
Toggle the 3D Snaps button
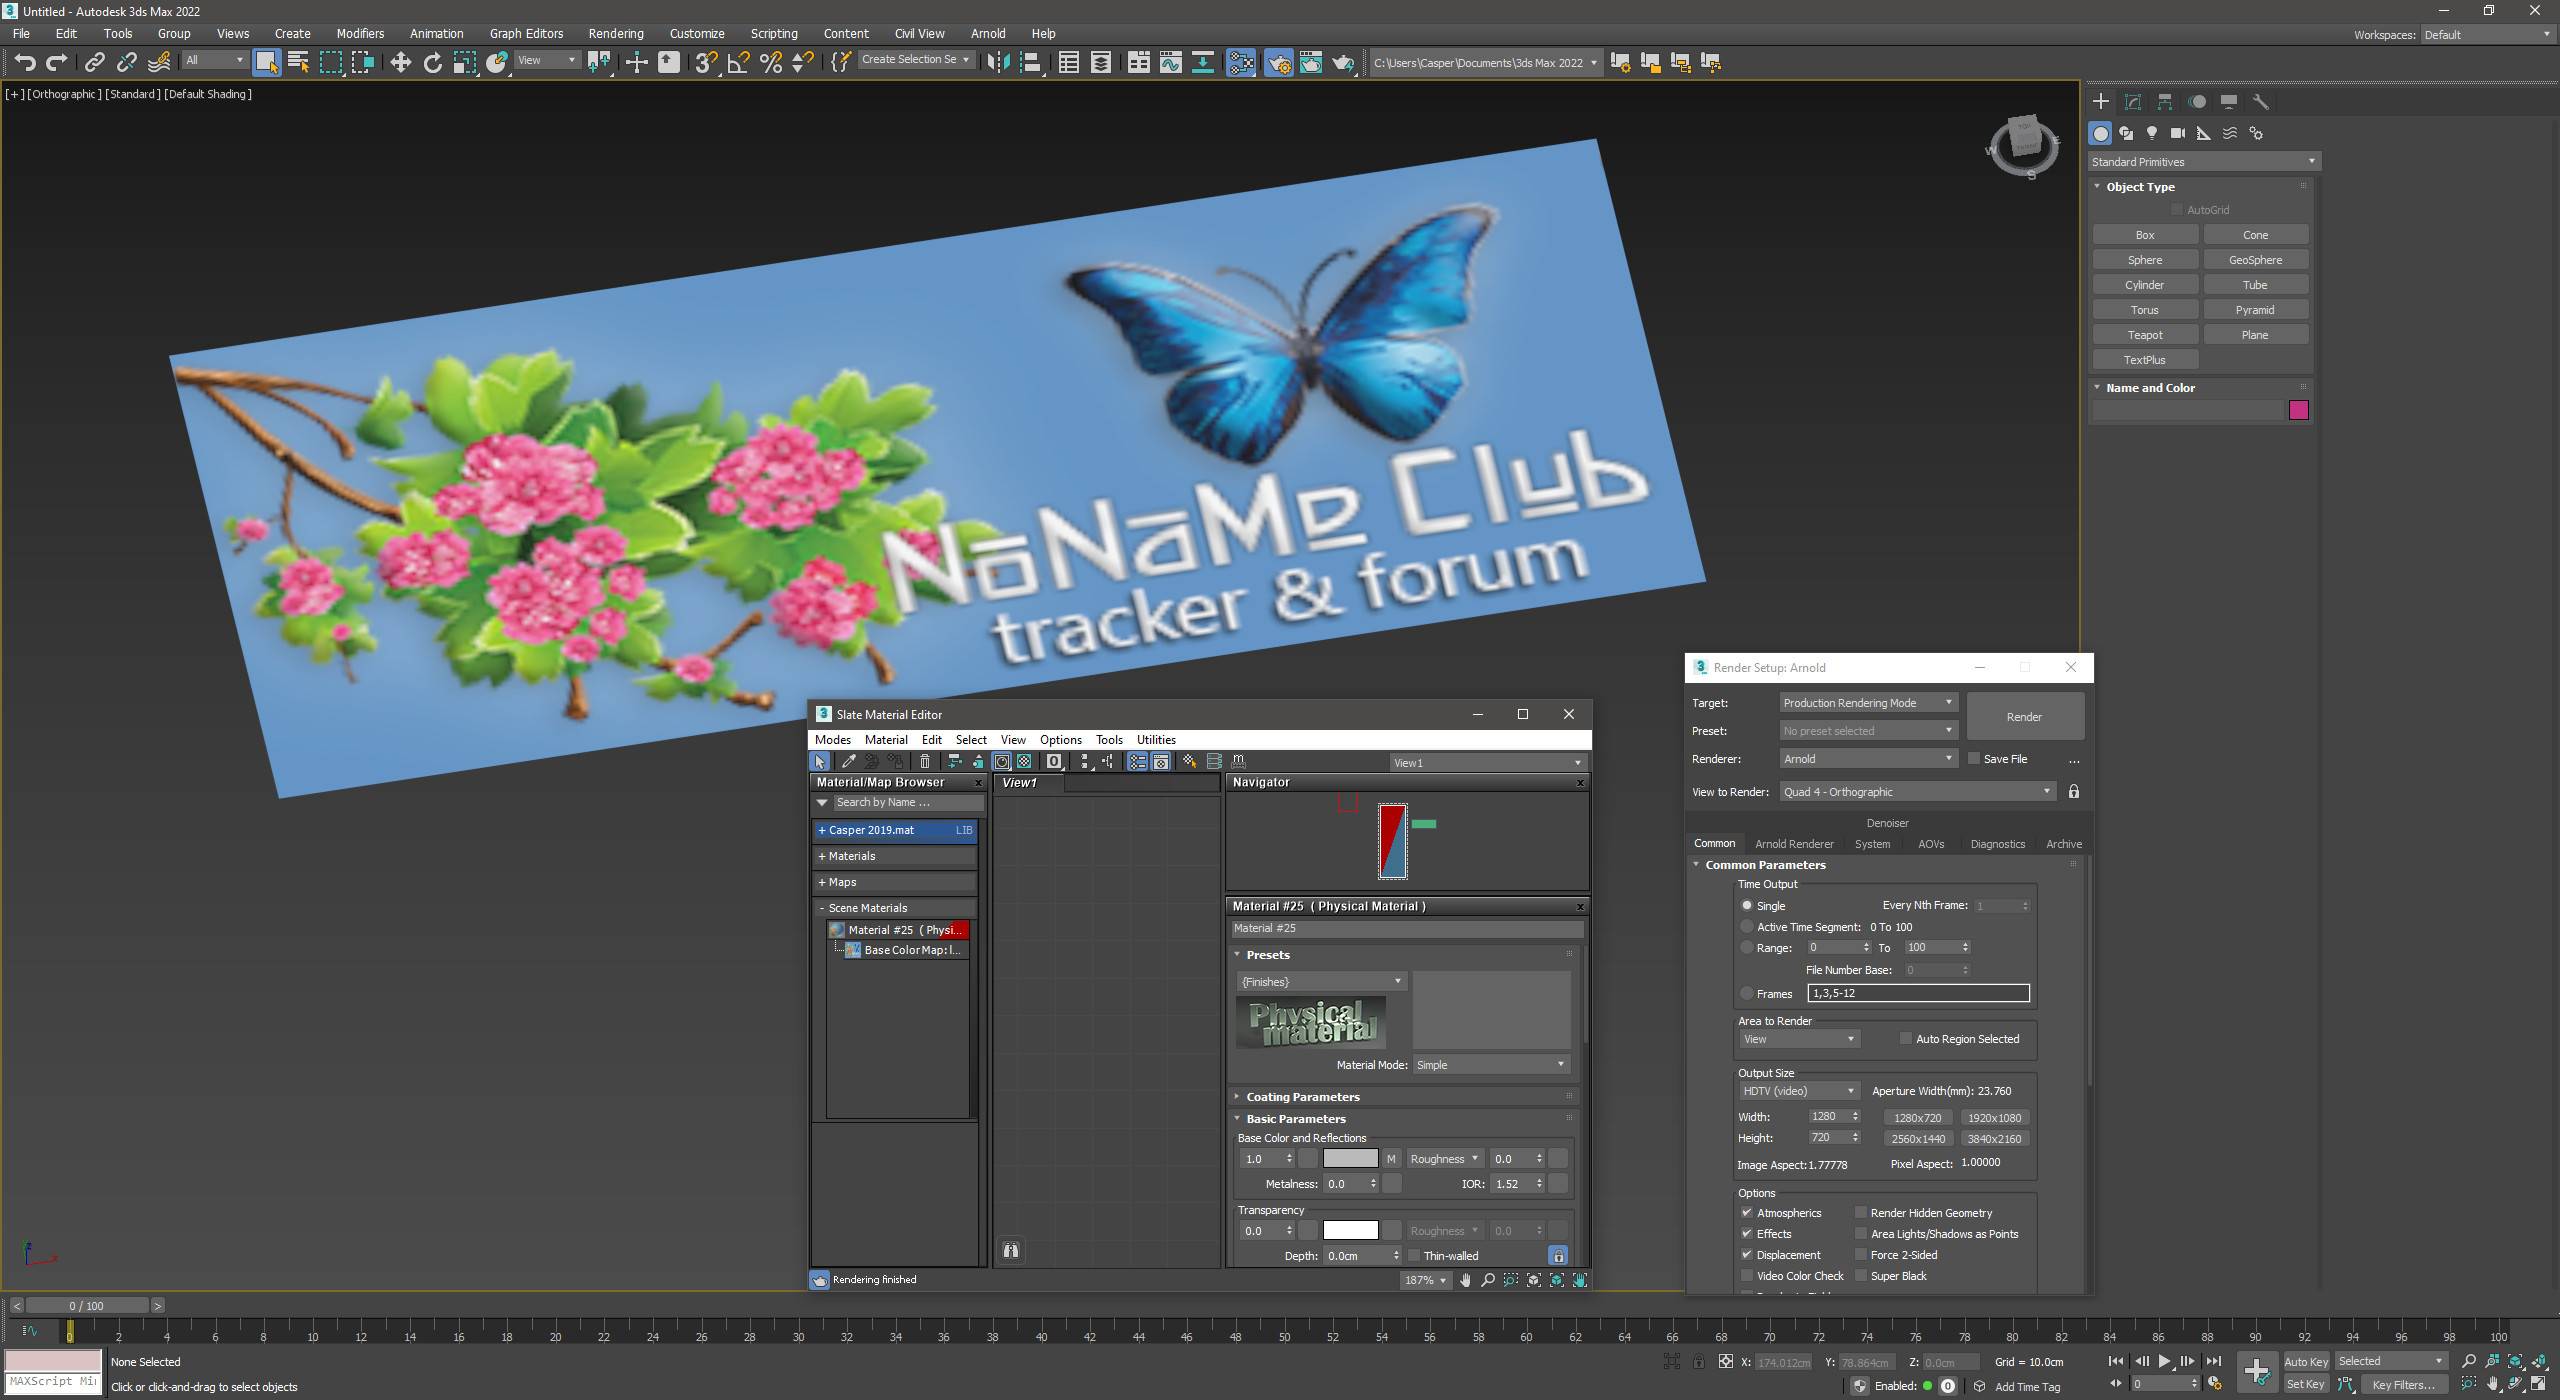point(706,62)
